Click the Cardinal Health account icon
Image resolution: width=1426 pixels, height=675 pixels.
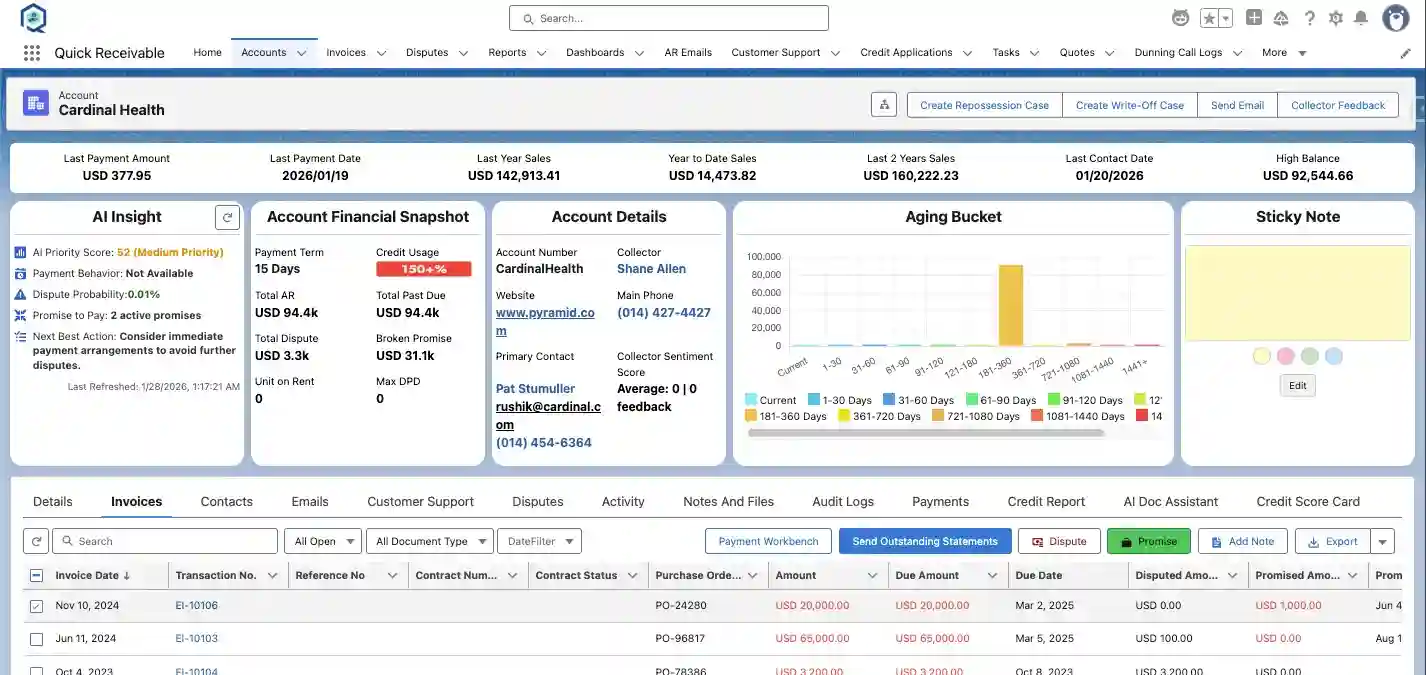click(36, 103)
